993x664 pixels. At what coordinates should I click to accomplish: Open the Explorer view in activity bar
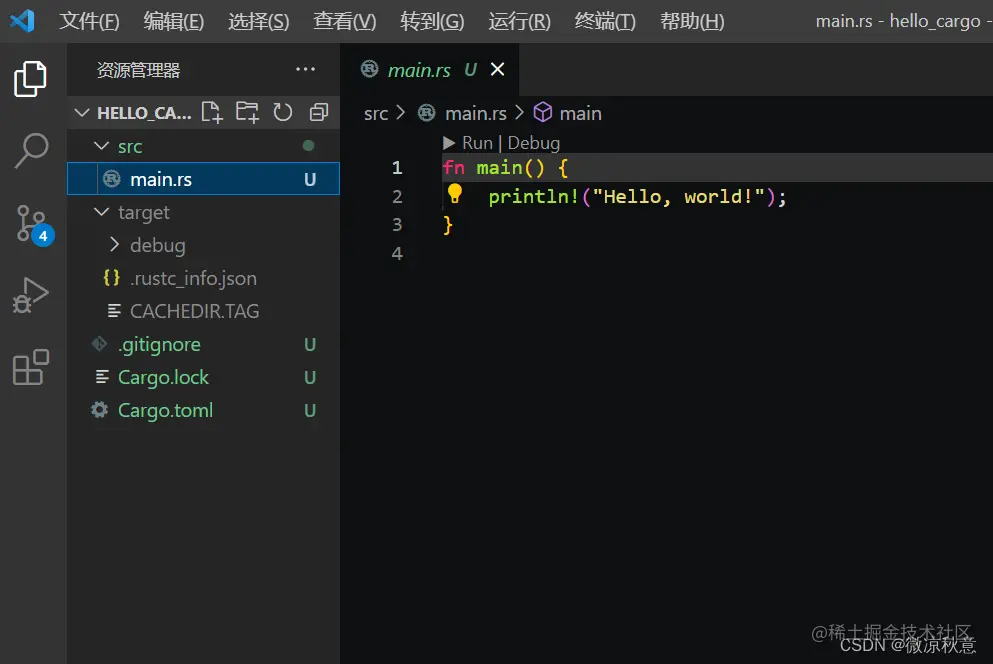pyautogui.click(x=30, y=79)
